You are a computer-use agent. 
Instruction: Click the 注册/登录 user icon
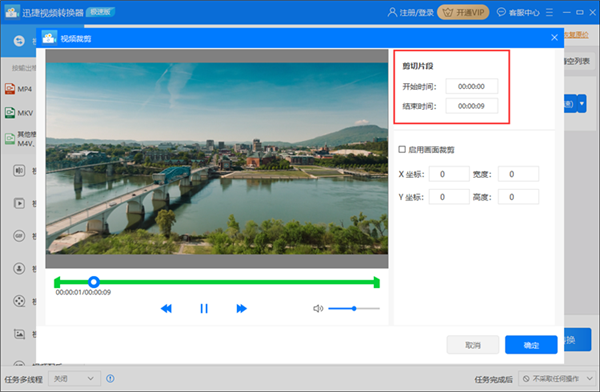pos(392,13)
